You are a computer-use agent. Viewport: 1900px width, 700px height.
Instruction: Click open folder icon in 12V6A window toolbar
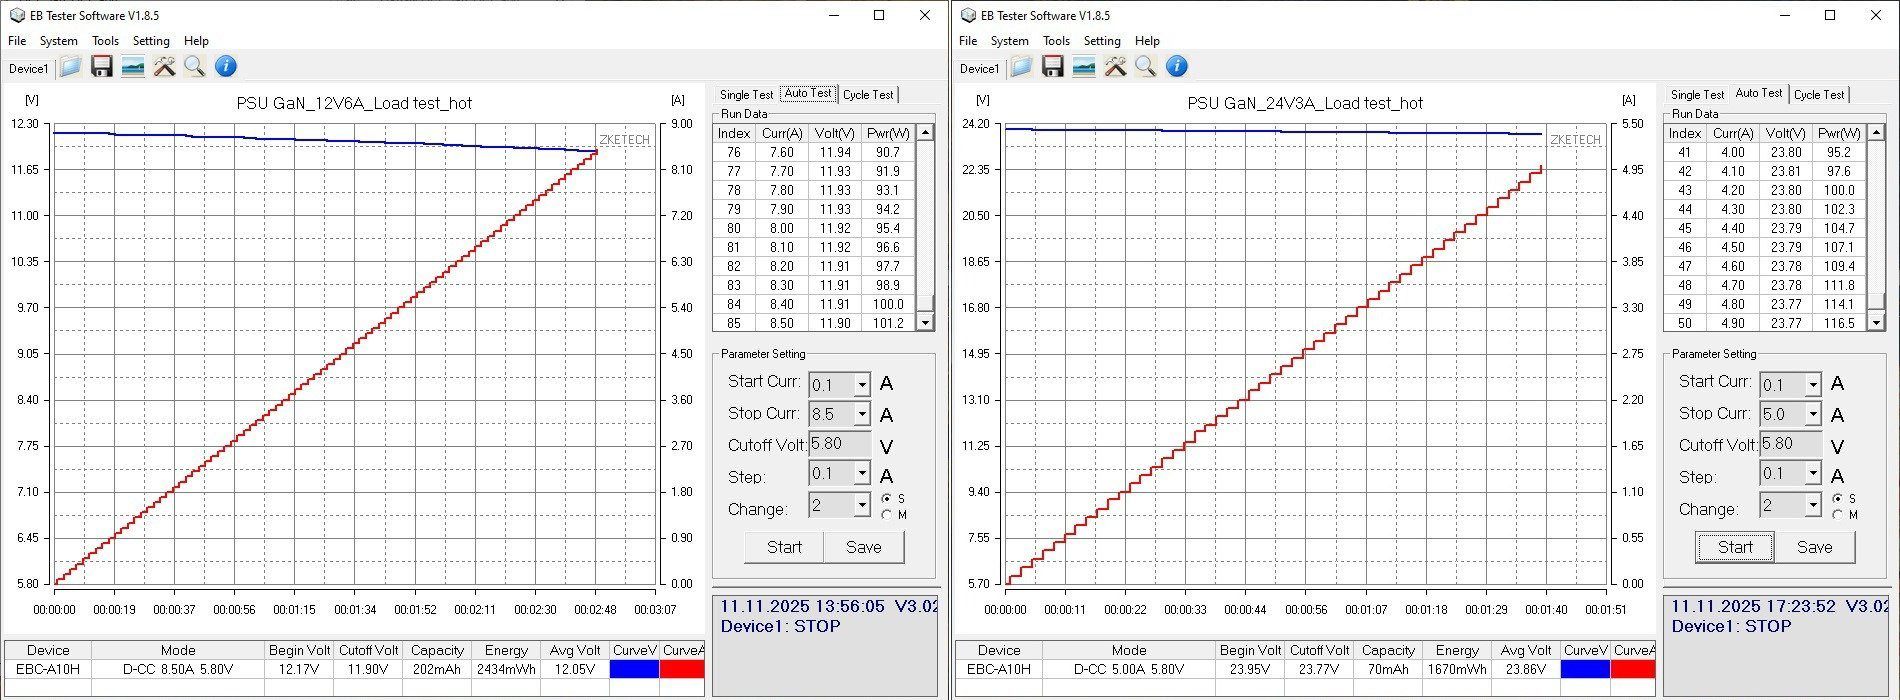70,67
